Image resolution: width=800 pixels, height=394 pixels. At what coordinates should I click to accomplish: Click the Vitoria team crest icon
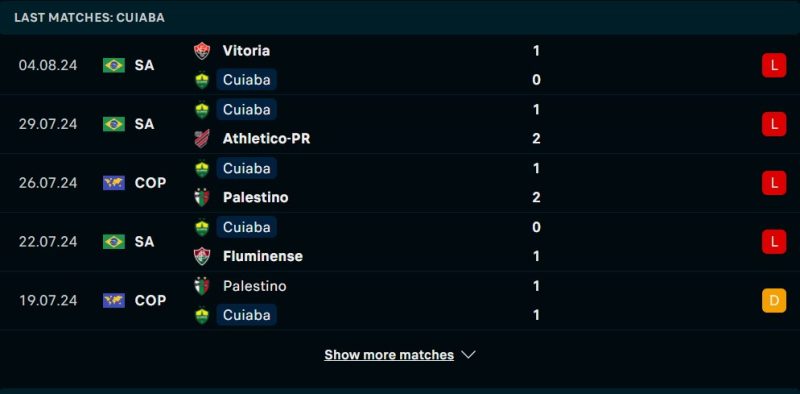coord(202,51)
